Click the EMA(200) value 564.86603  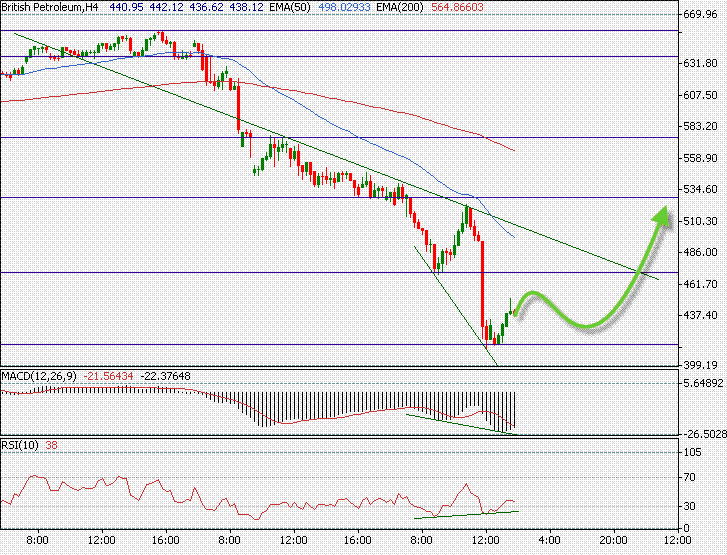pyautogui.click(x=457, y=7)
